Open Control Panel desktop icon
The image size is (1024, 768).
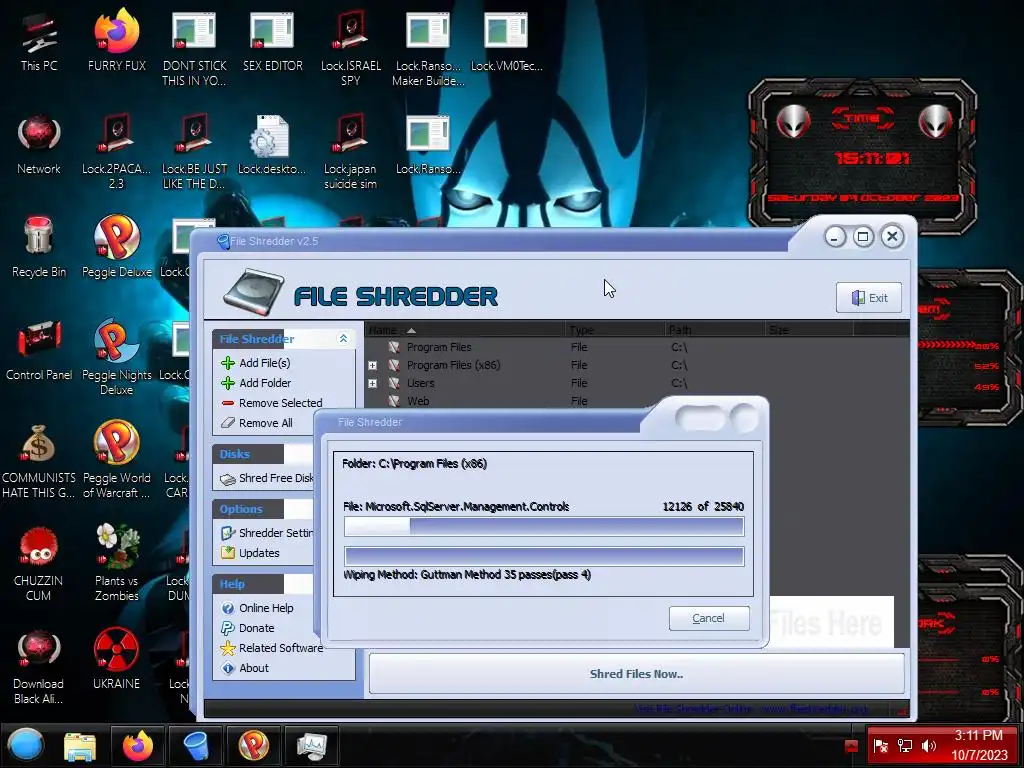39,350
